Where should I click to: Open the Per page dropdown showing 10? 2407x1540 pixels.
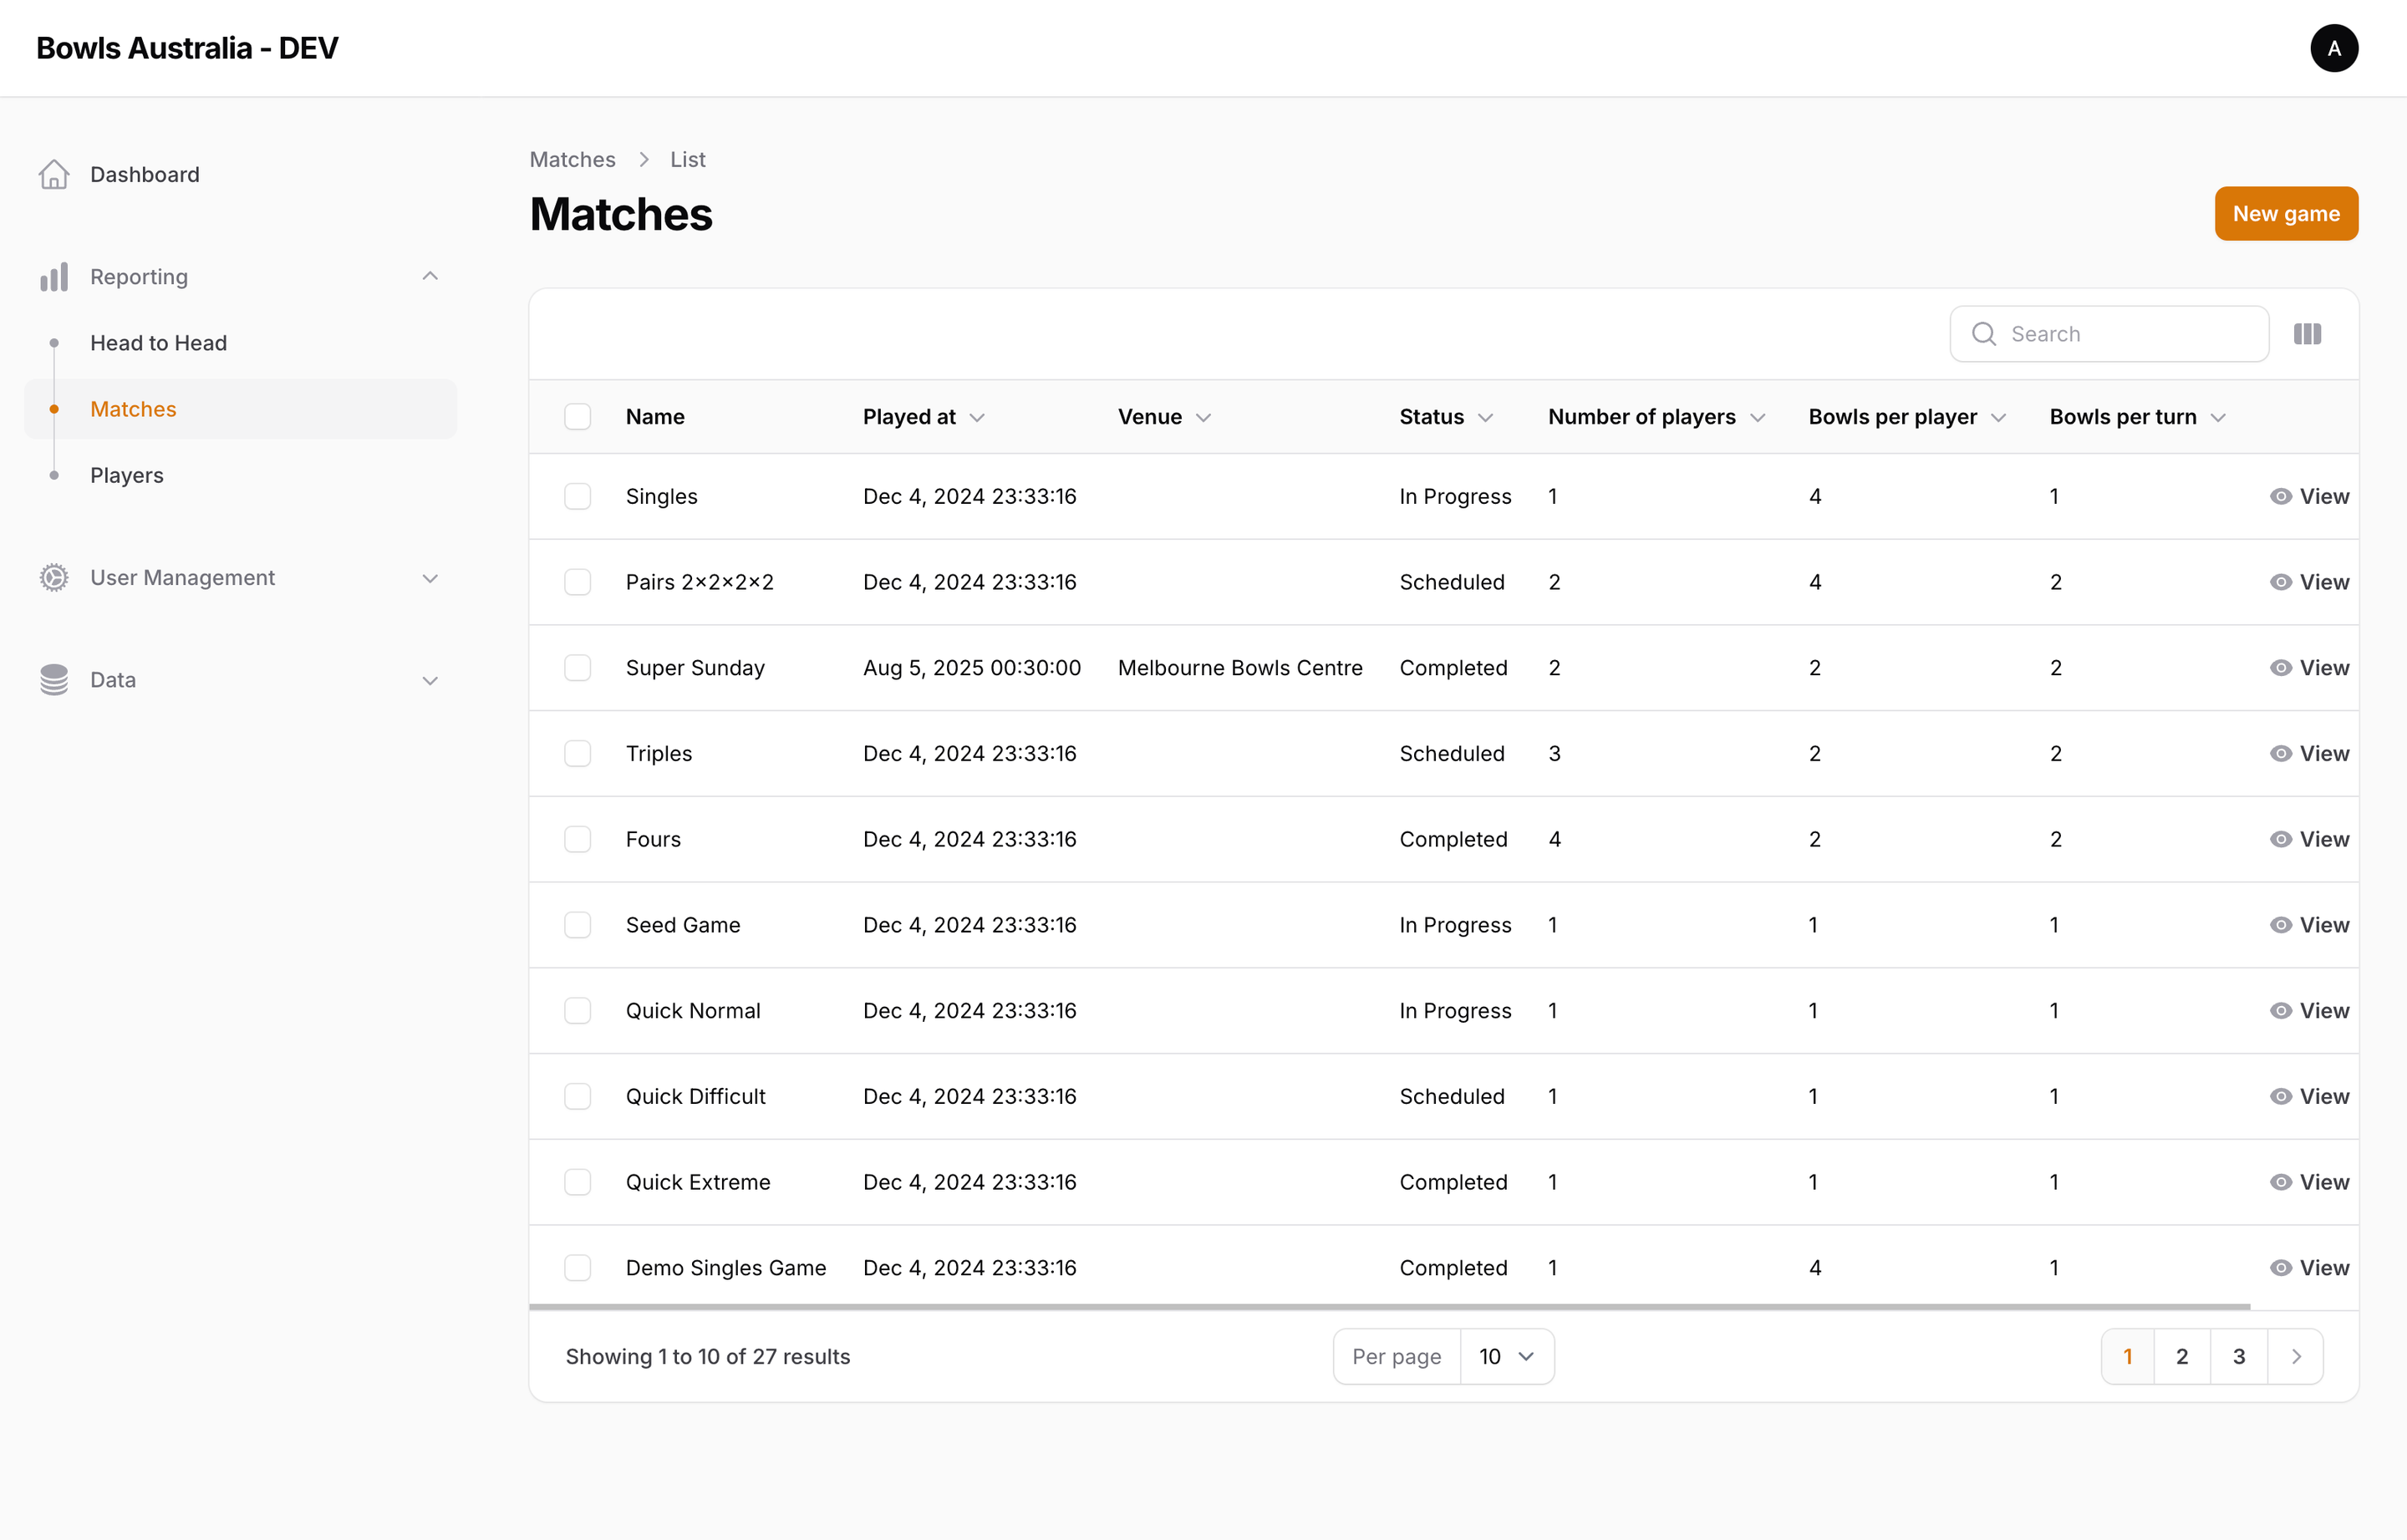(1506, 1356)
